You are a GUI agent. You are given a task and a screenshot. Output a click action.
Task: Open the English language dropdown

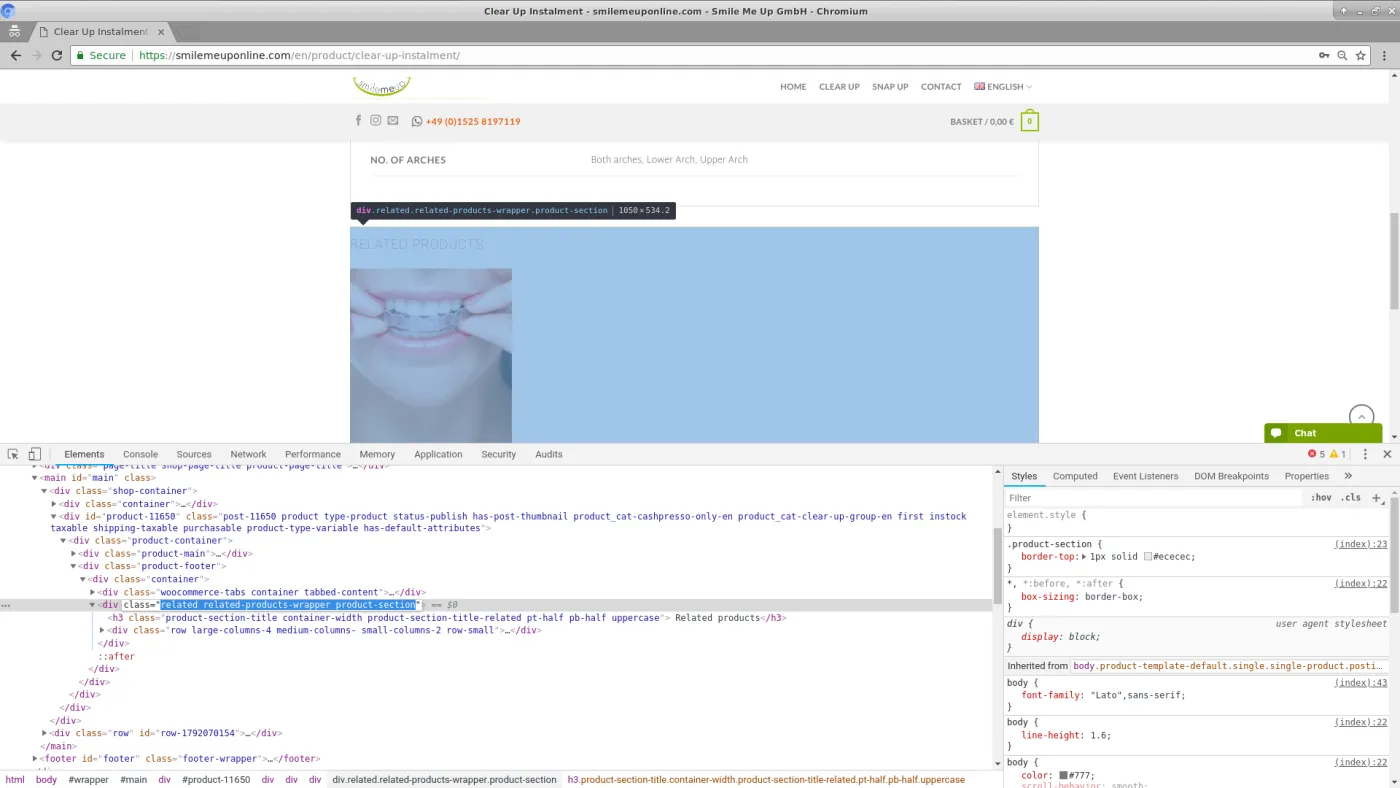(1003, 87)
